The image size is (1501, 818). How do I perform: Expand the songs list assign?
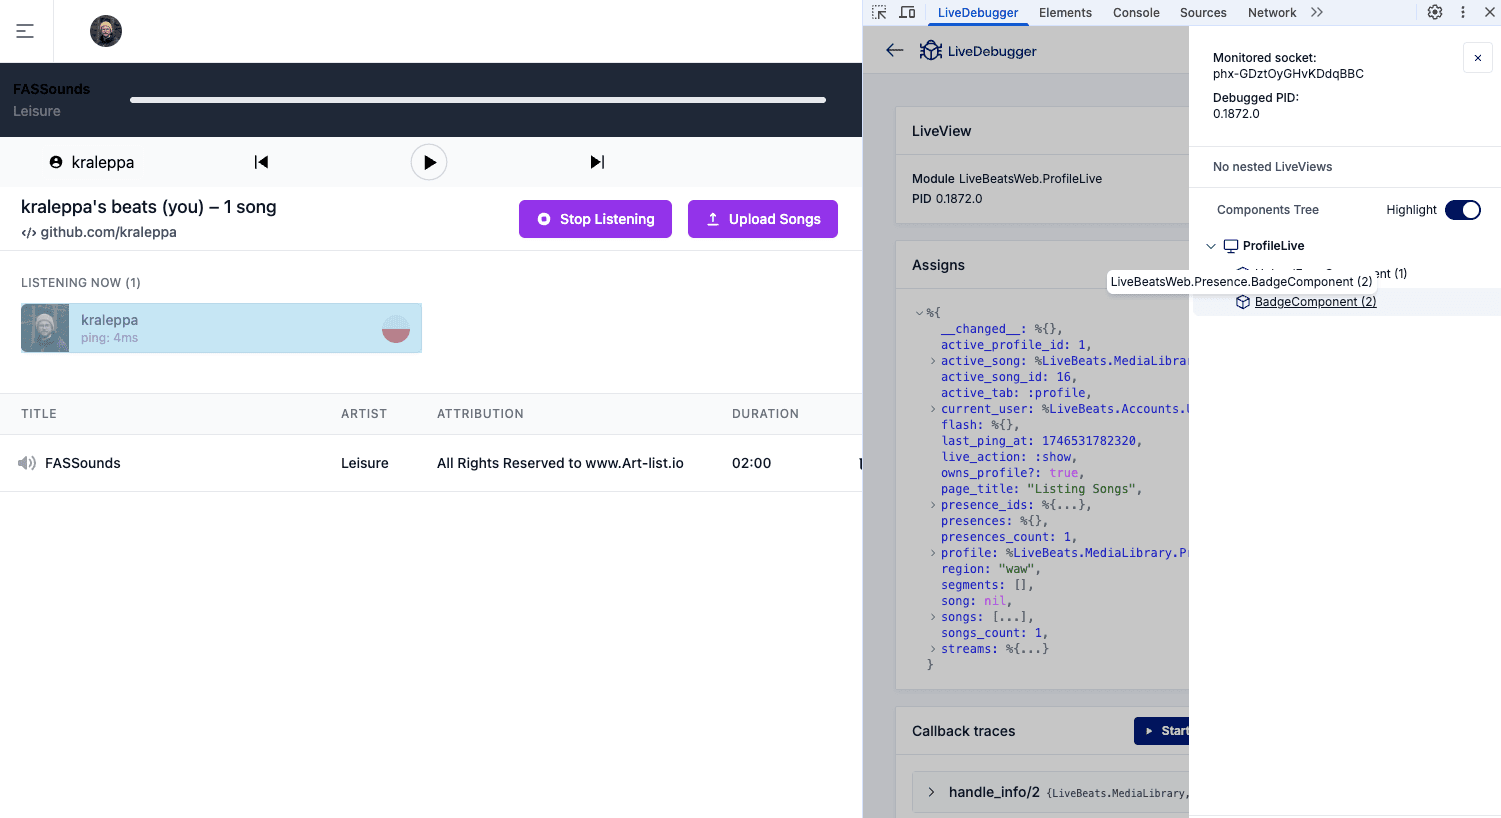click(933, 617)
